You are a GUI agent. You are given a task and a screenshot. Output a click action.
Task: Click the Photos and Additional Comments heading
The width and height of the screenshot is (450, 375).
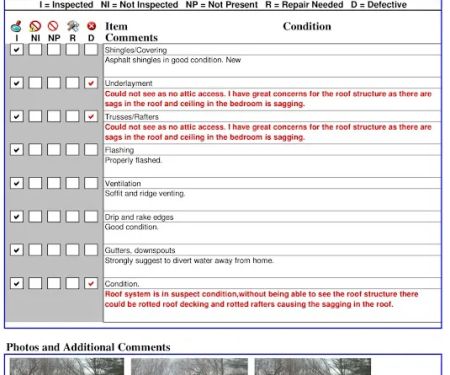[88, 347]
